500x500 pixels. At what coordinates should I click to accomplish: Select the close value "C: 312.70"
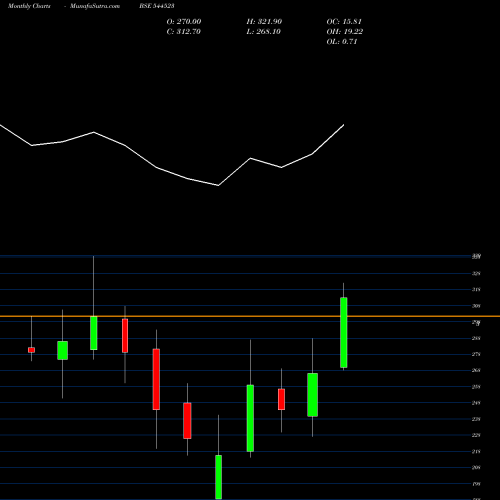[x=183, y=31]
